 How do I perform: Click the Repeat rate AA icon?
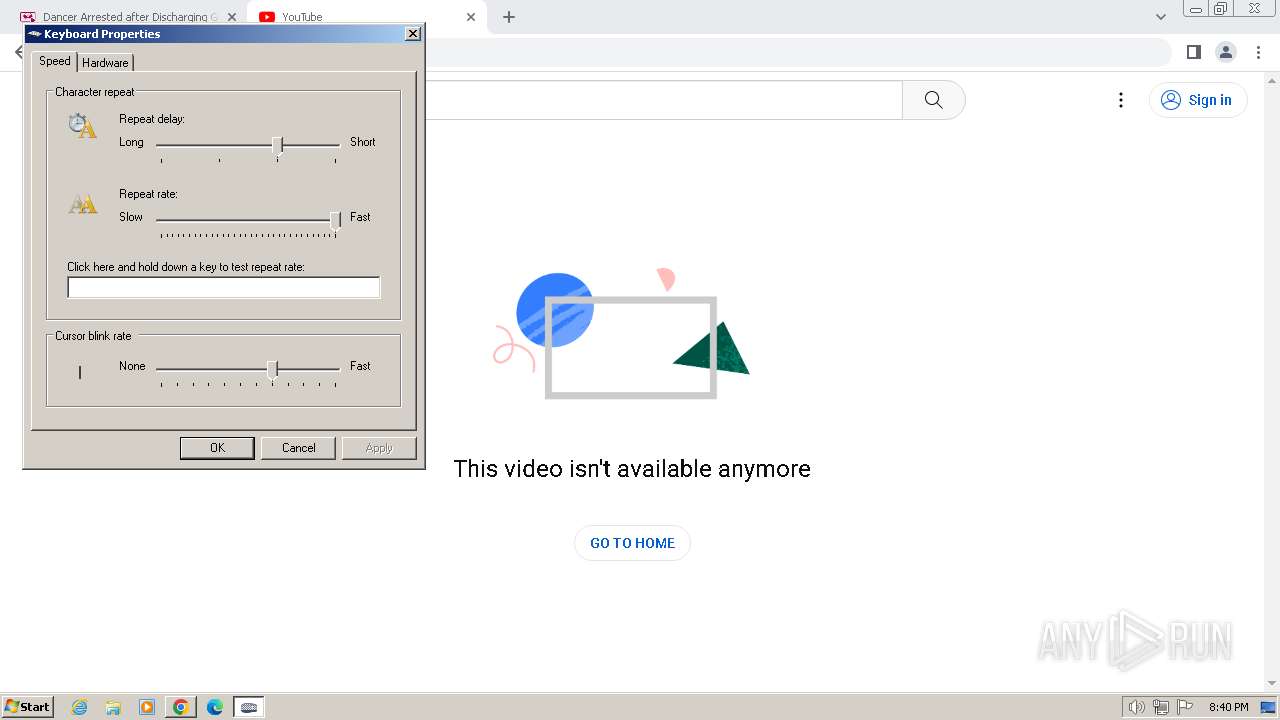tap(82, 204)
